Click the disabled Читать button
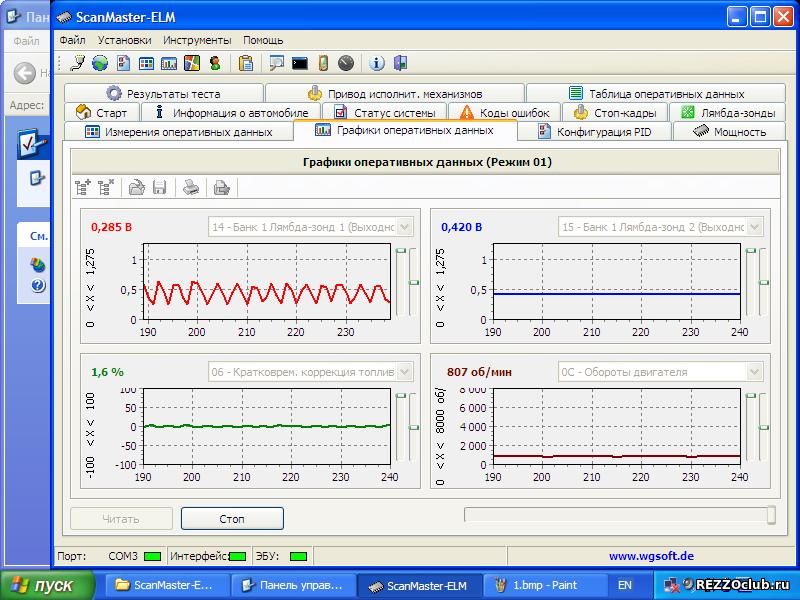This screenshot has width=800, height=600. coord(121,519)
